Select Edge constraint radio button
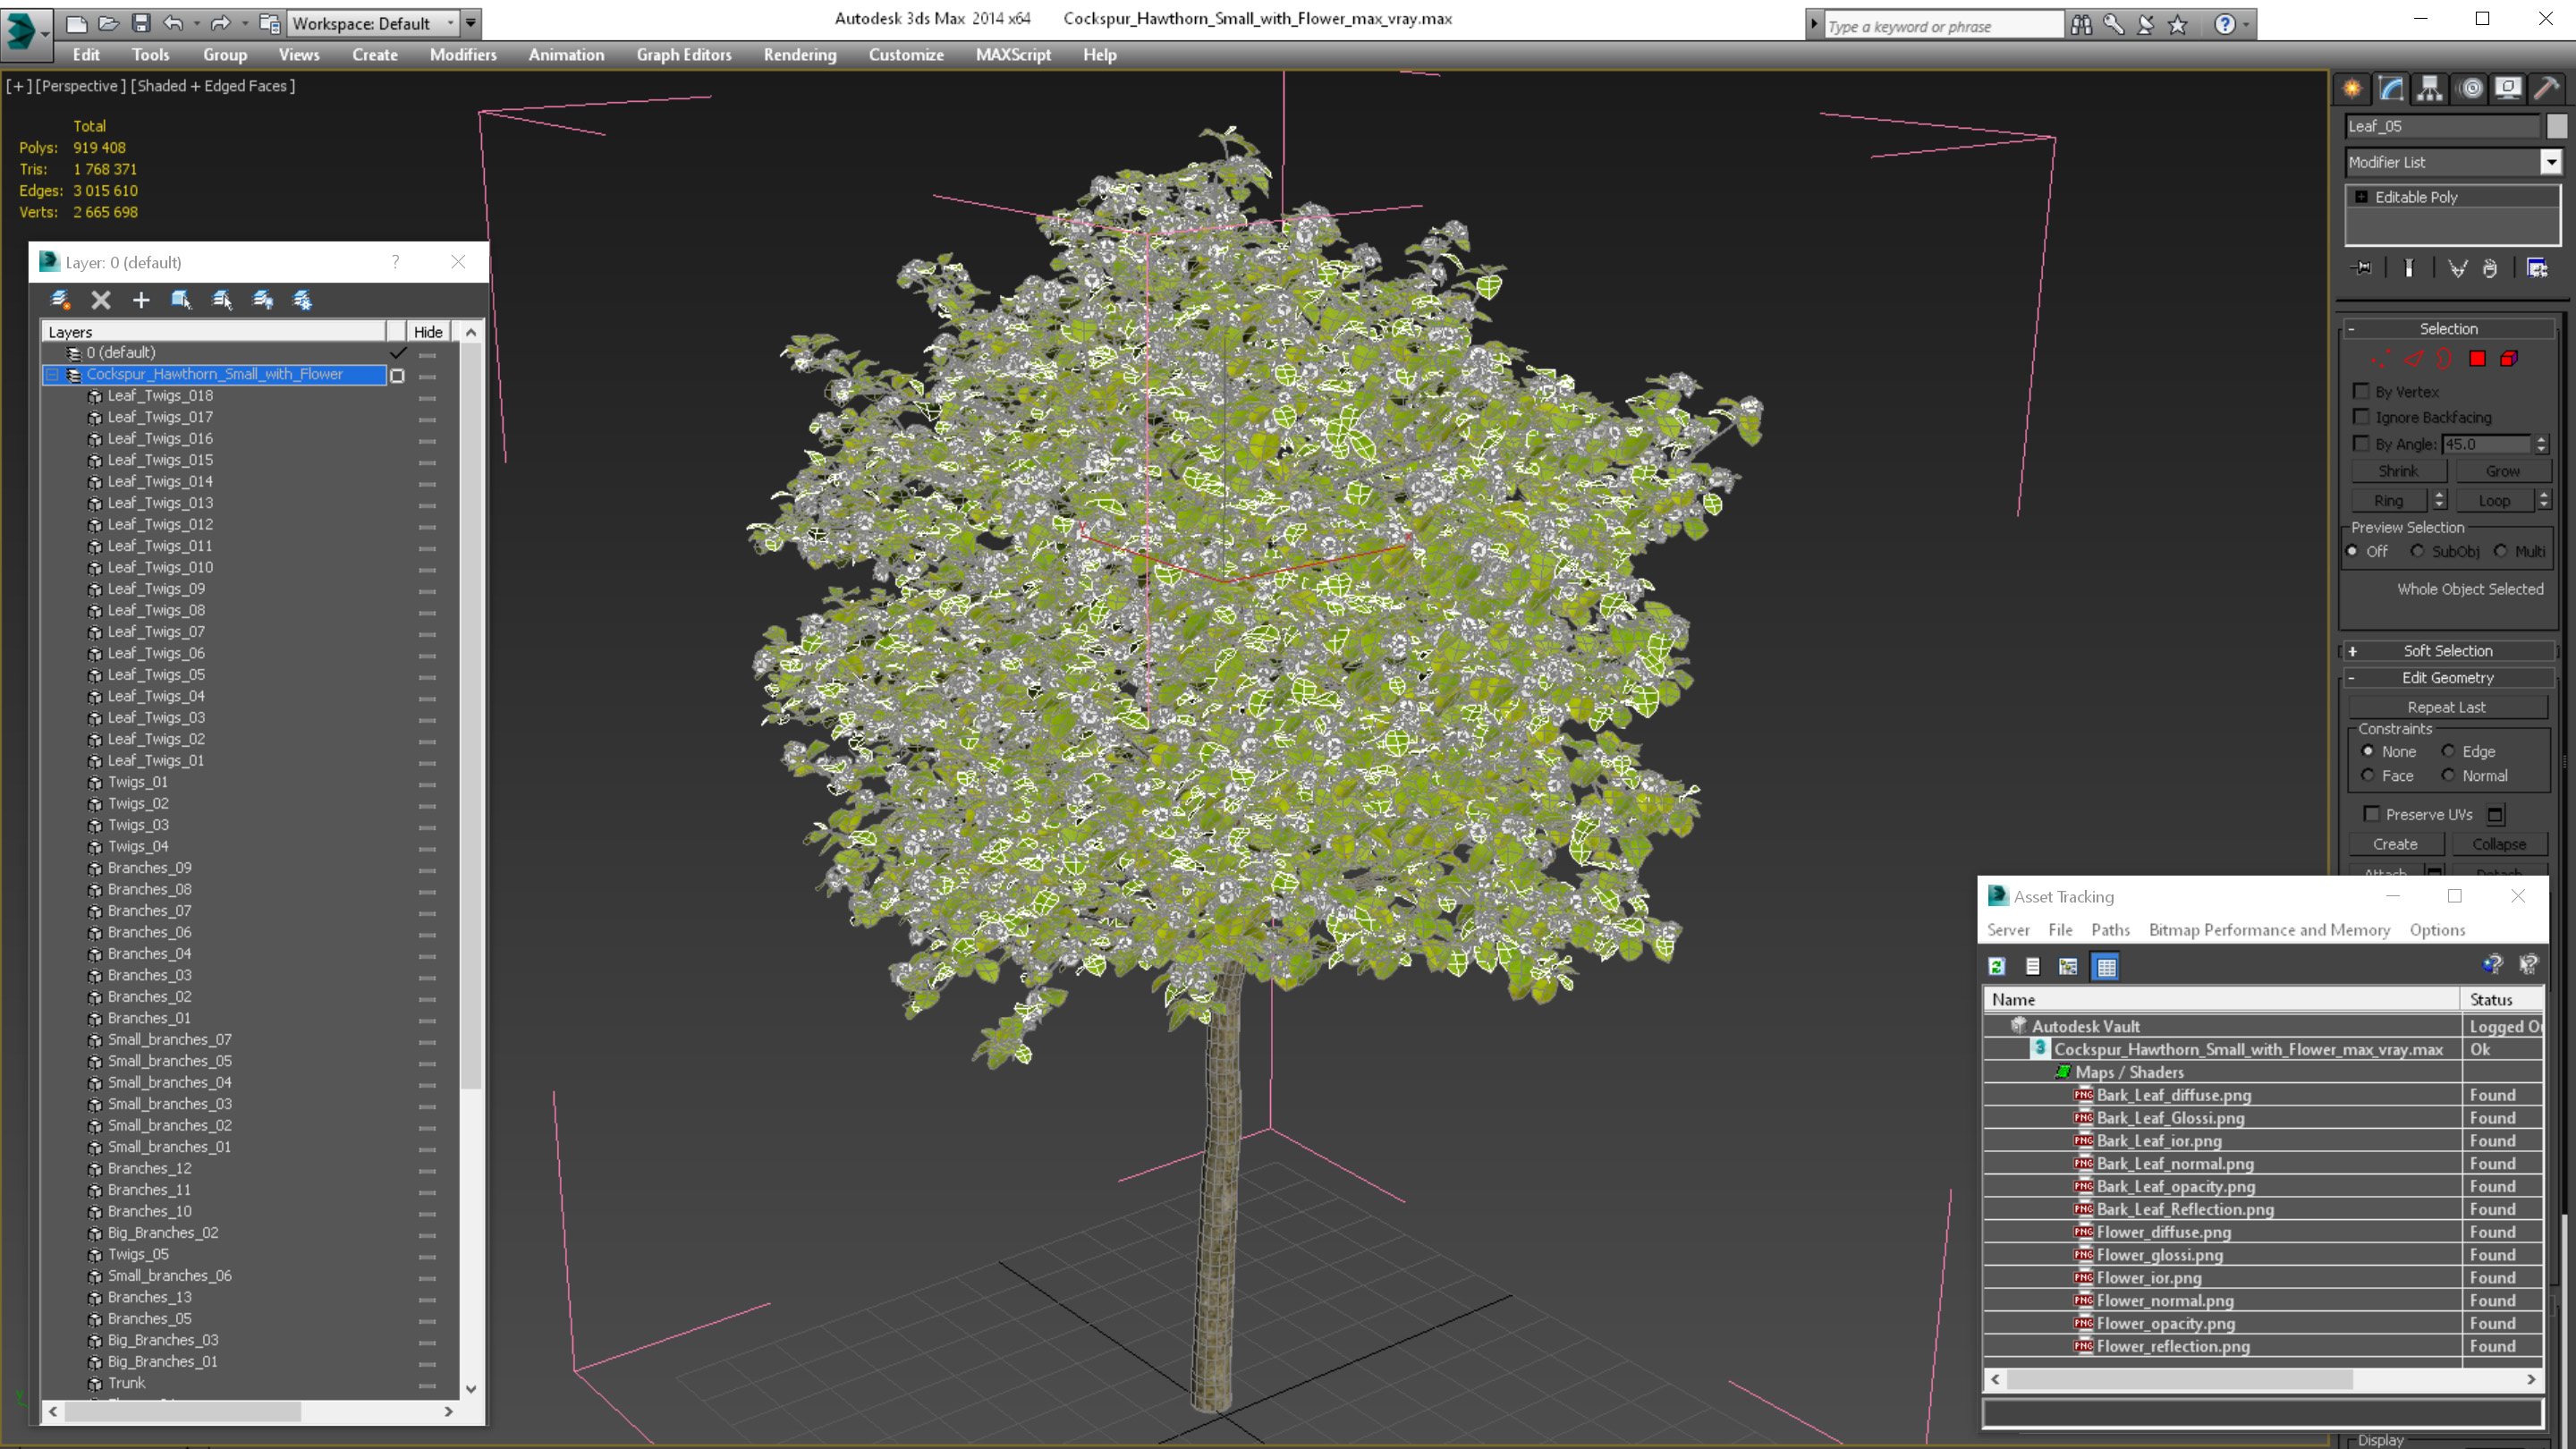 [2448, 751]
